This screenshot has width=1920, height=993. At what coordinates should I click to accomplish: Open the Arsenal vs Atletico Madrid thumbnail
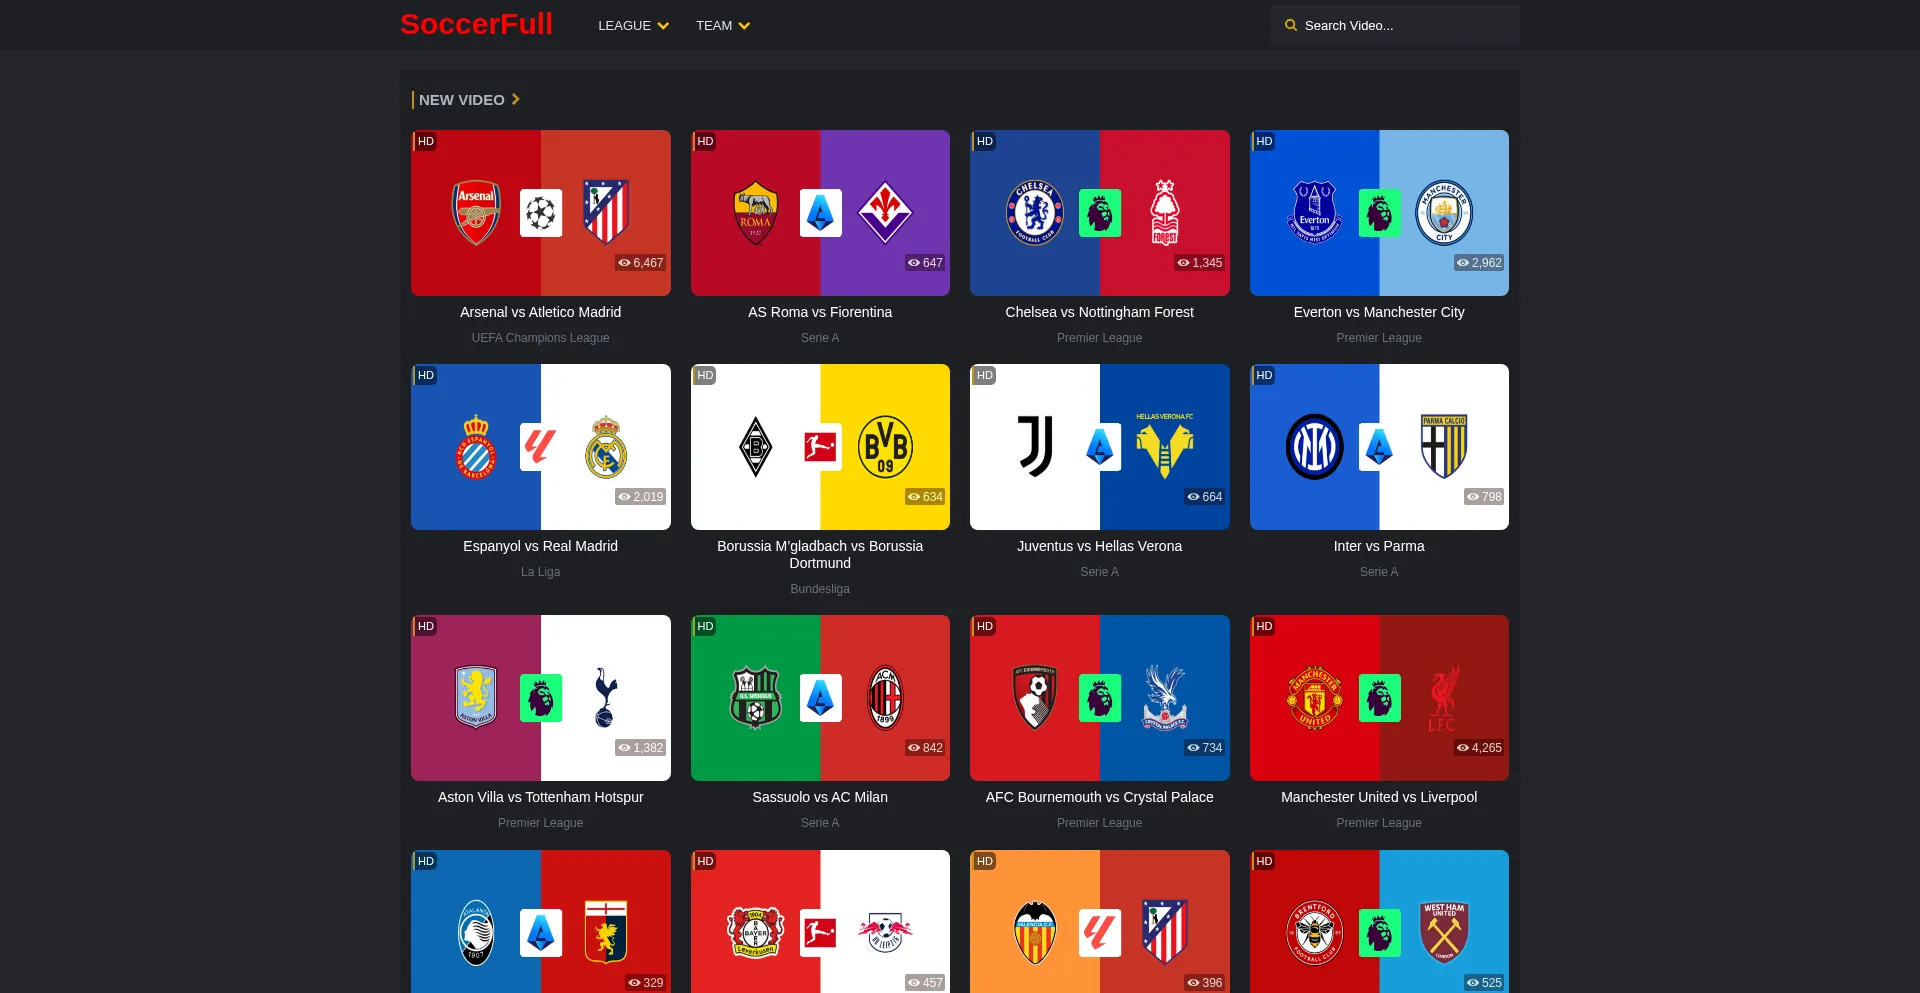541,213
